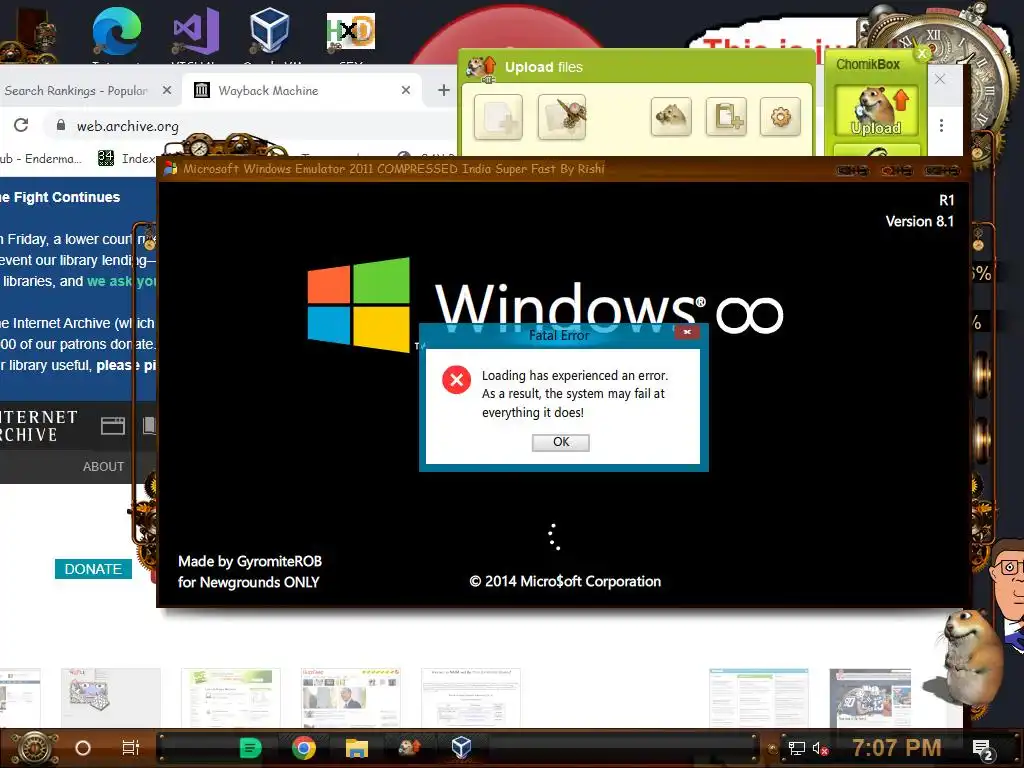Screen dimensions: 1024x768
Task: Click the emulator window title bar icon
Action: 170,168
